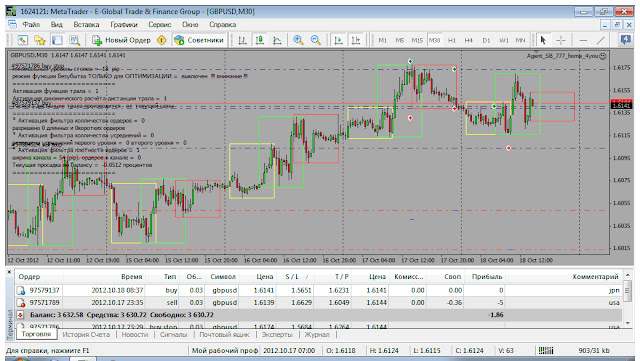Open the Графики menu
This screenshot has height=361, width=640.
coord(124,25)
